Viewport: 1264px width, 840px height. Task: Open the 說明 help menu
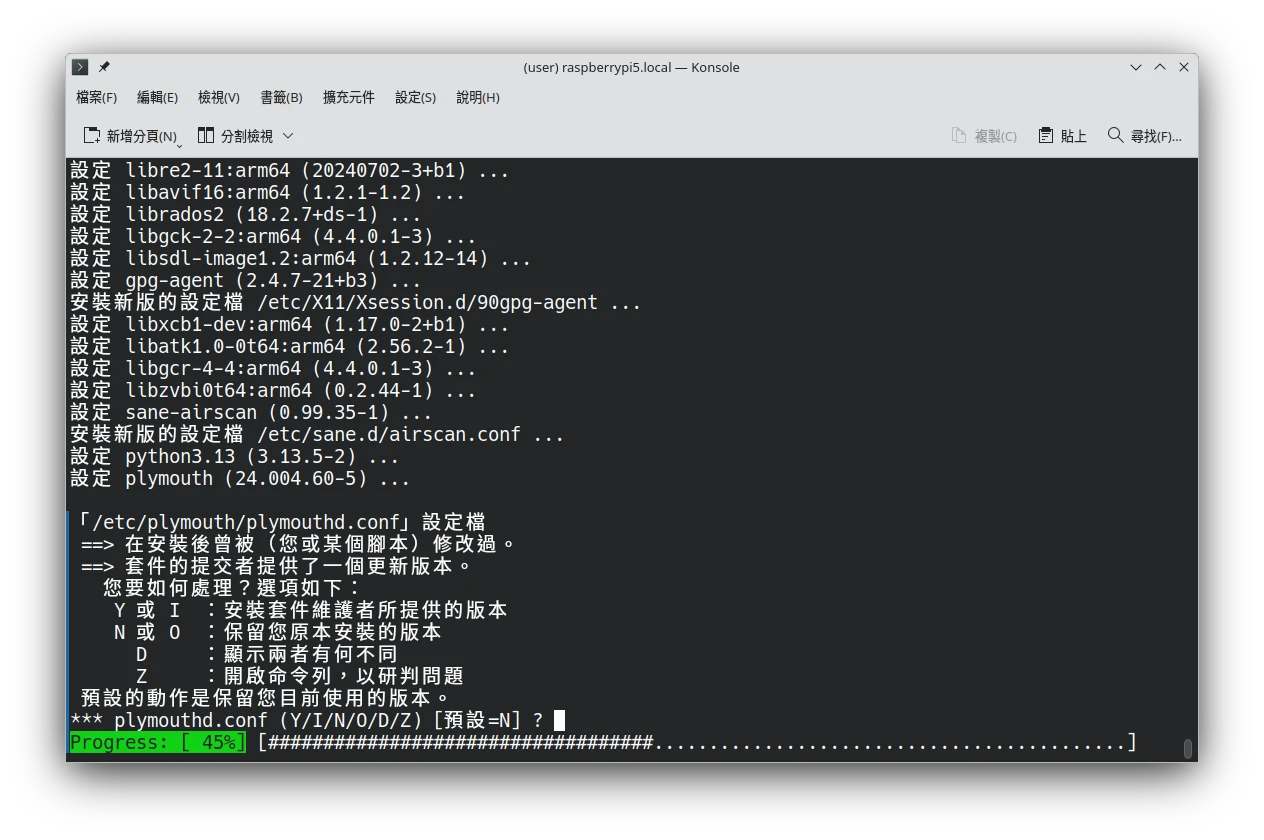coord(477,97)
